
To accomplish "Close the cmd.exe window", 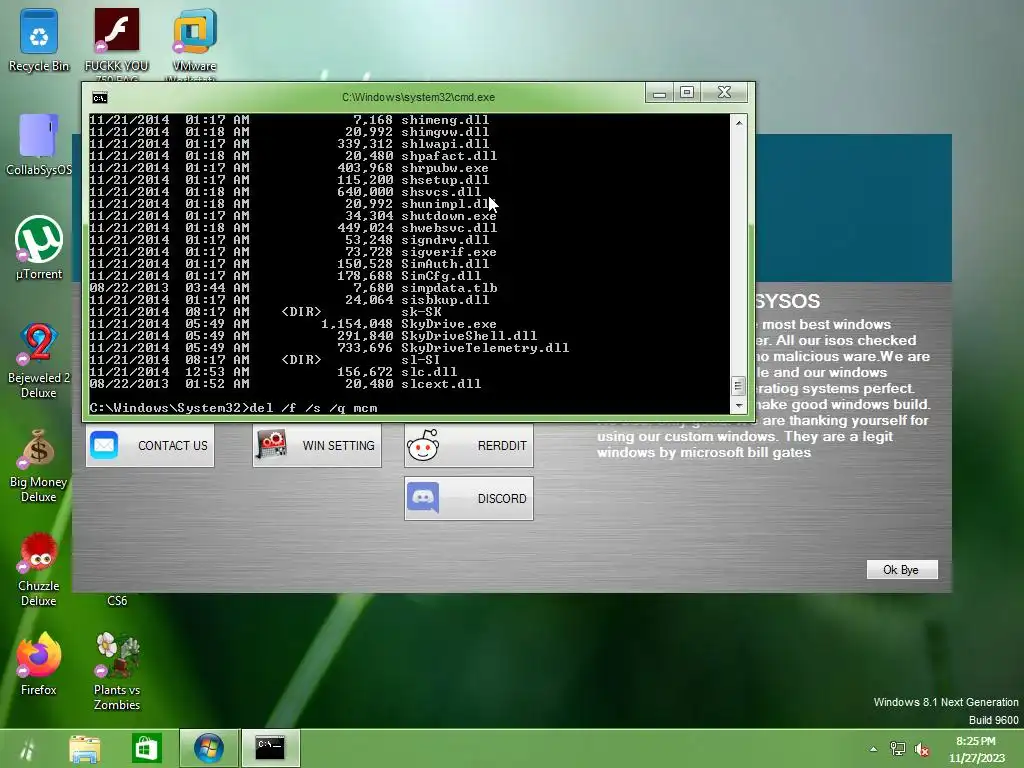I will tap(724, 93).
